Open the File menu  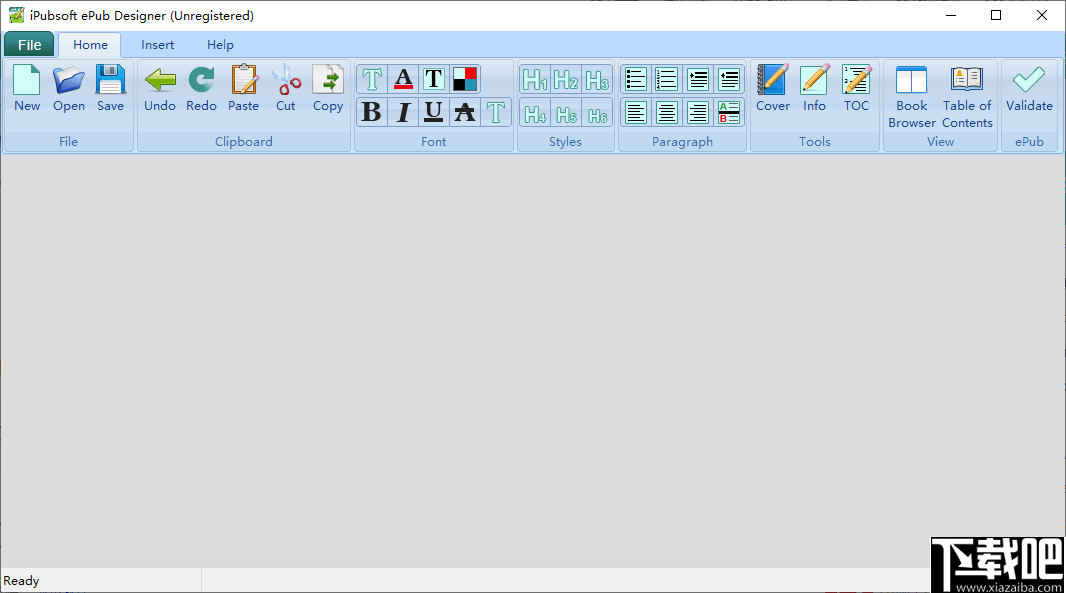[x=29, y=44]
